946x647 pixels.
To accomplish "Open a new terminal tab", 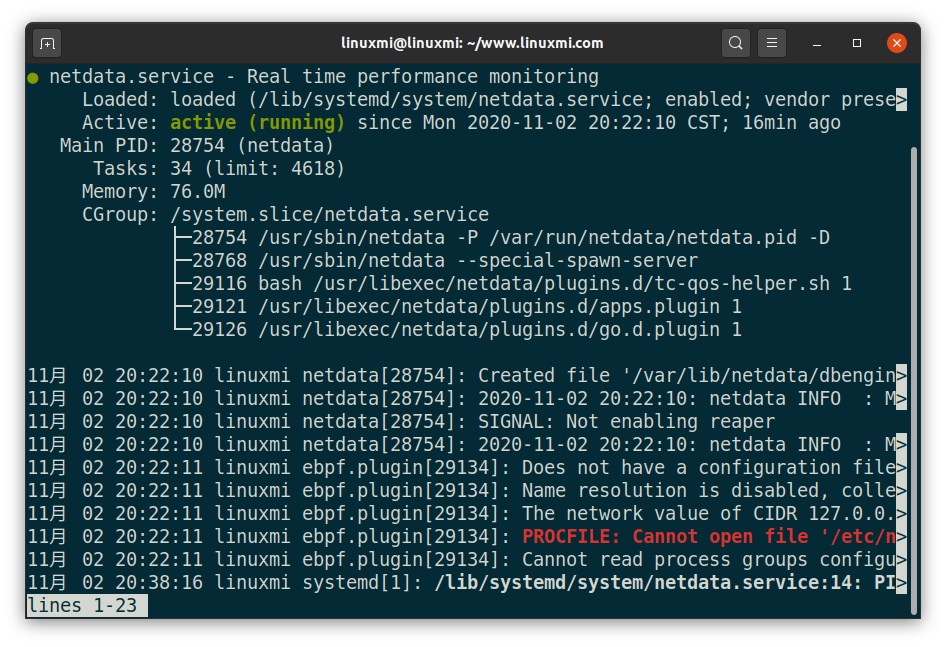I will [47, 43].
